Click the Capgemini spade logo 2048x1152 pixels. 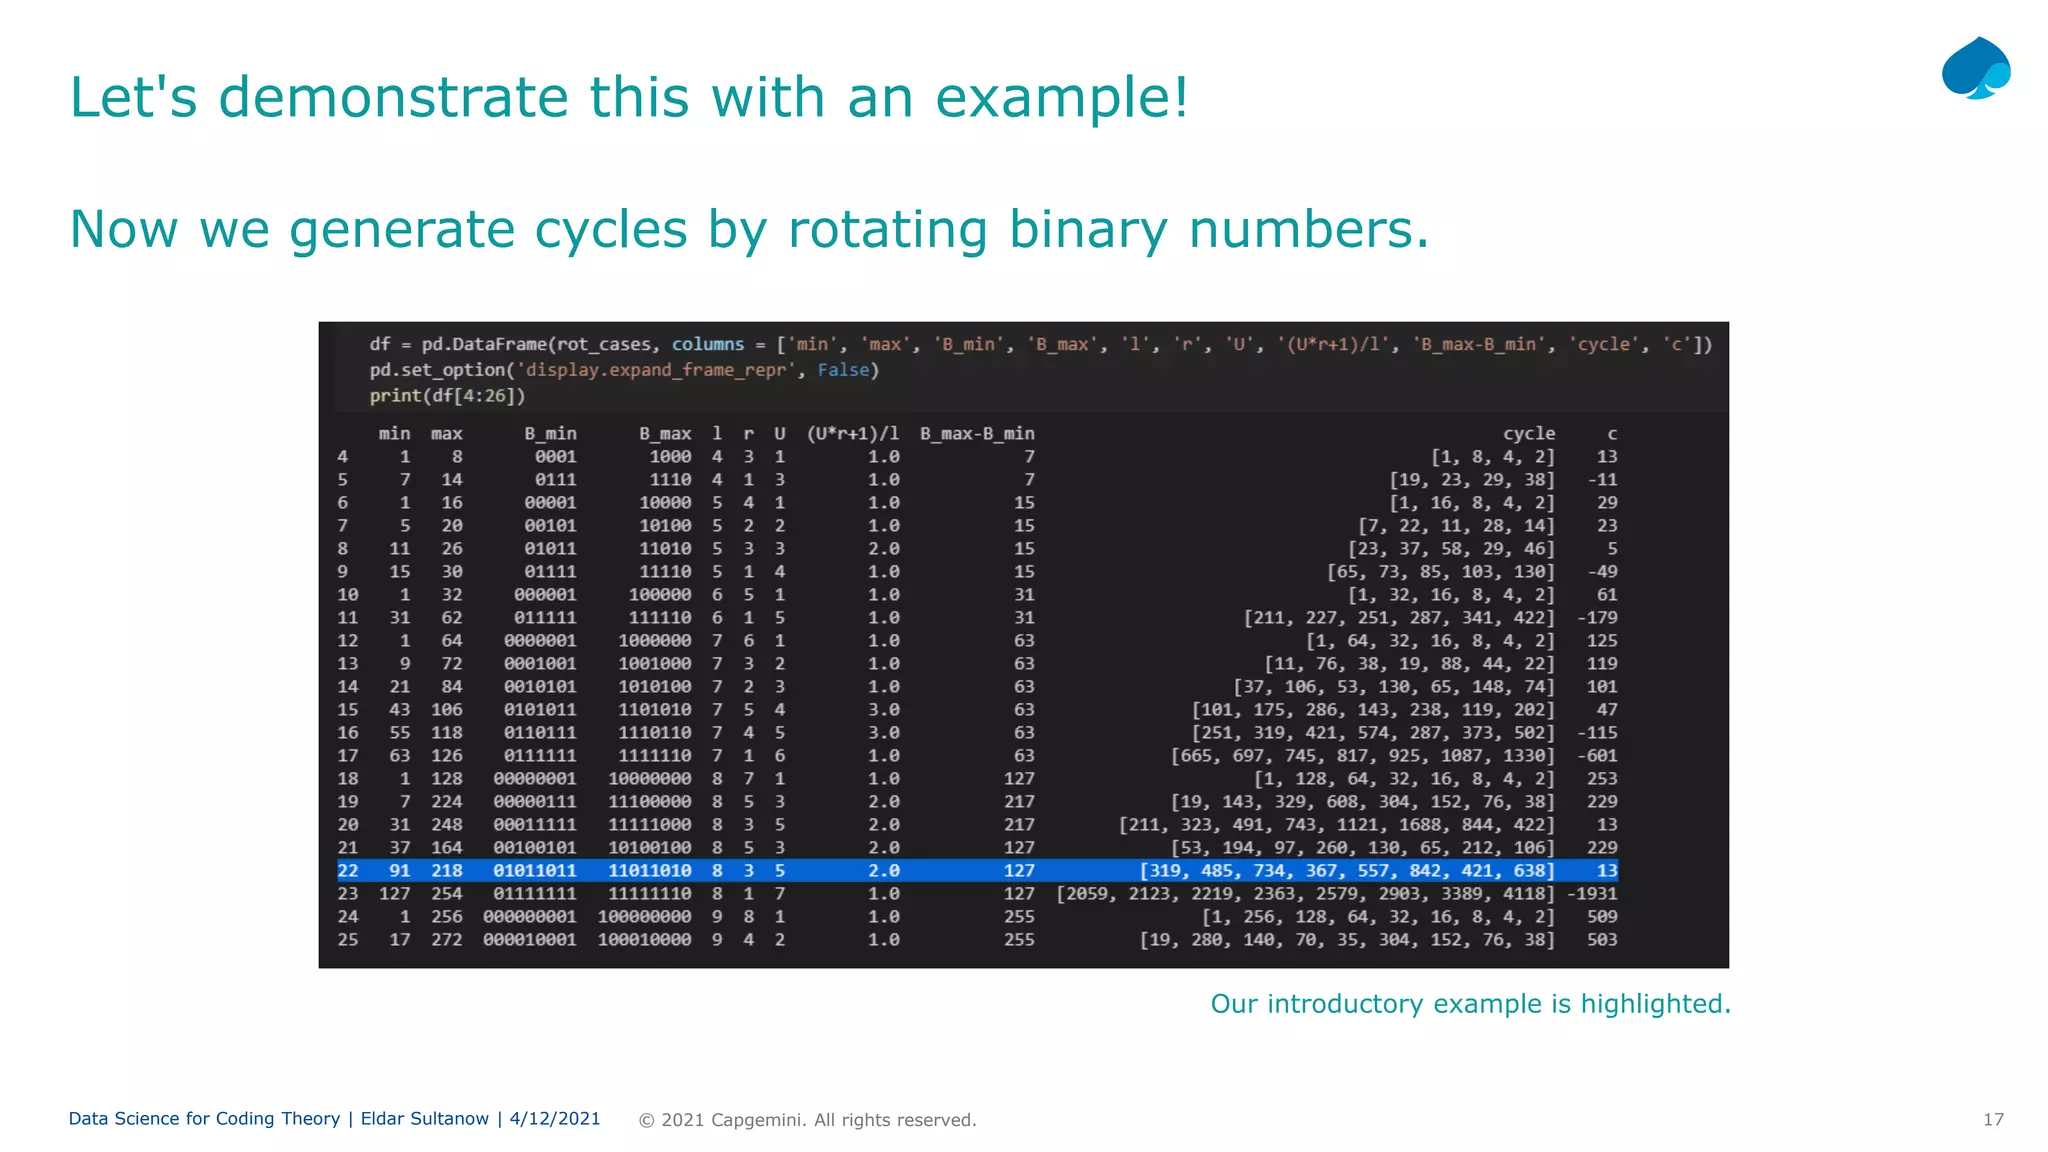pyautogui.click(x=1975, y=70)
